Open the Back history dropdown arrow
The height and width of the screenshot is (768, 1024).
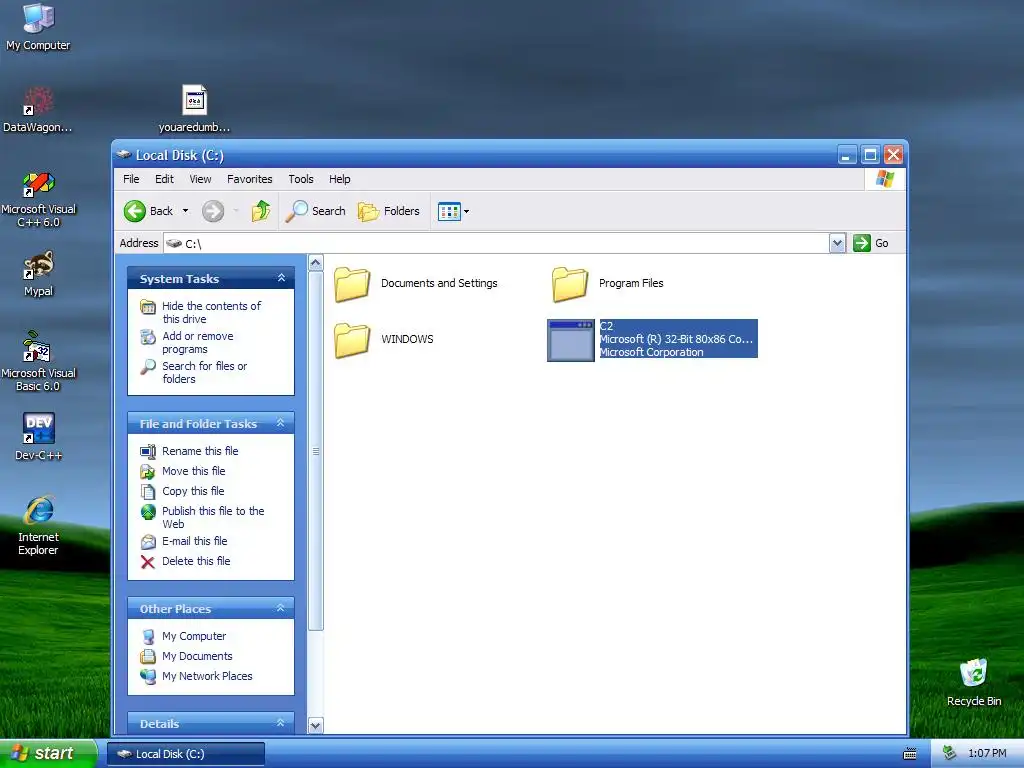[185, 211]
